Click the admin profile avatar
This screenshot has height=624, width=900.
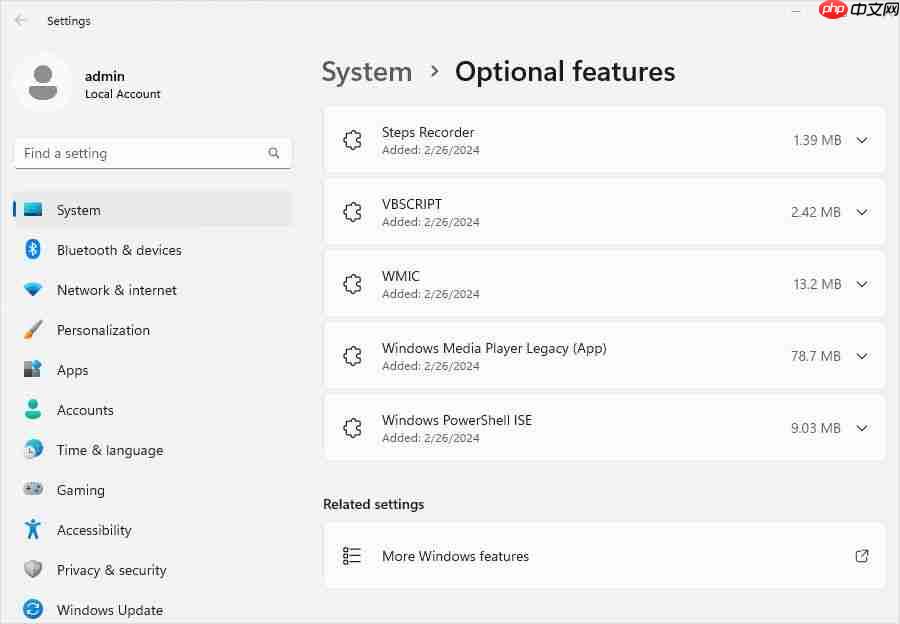click(x=43, y=83)
